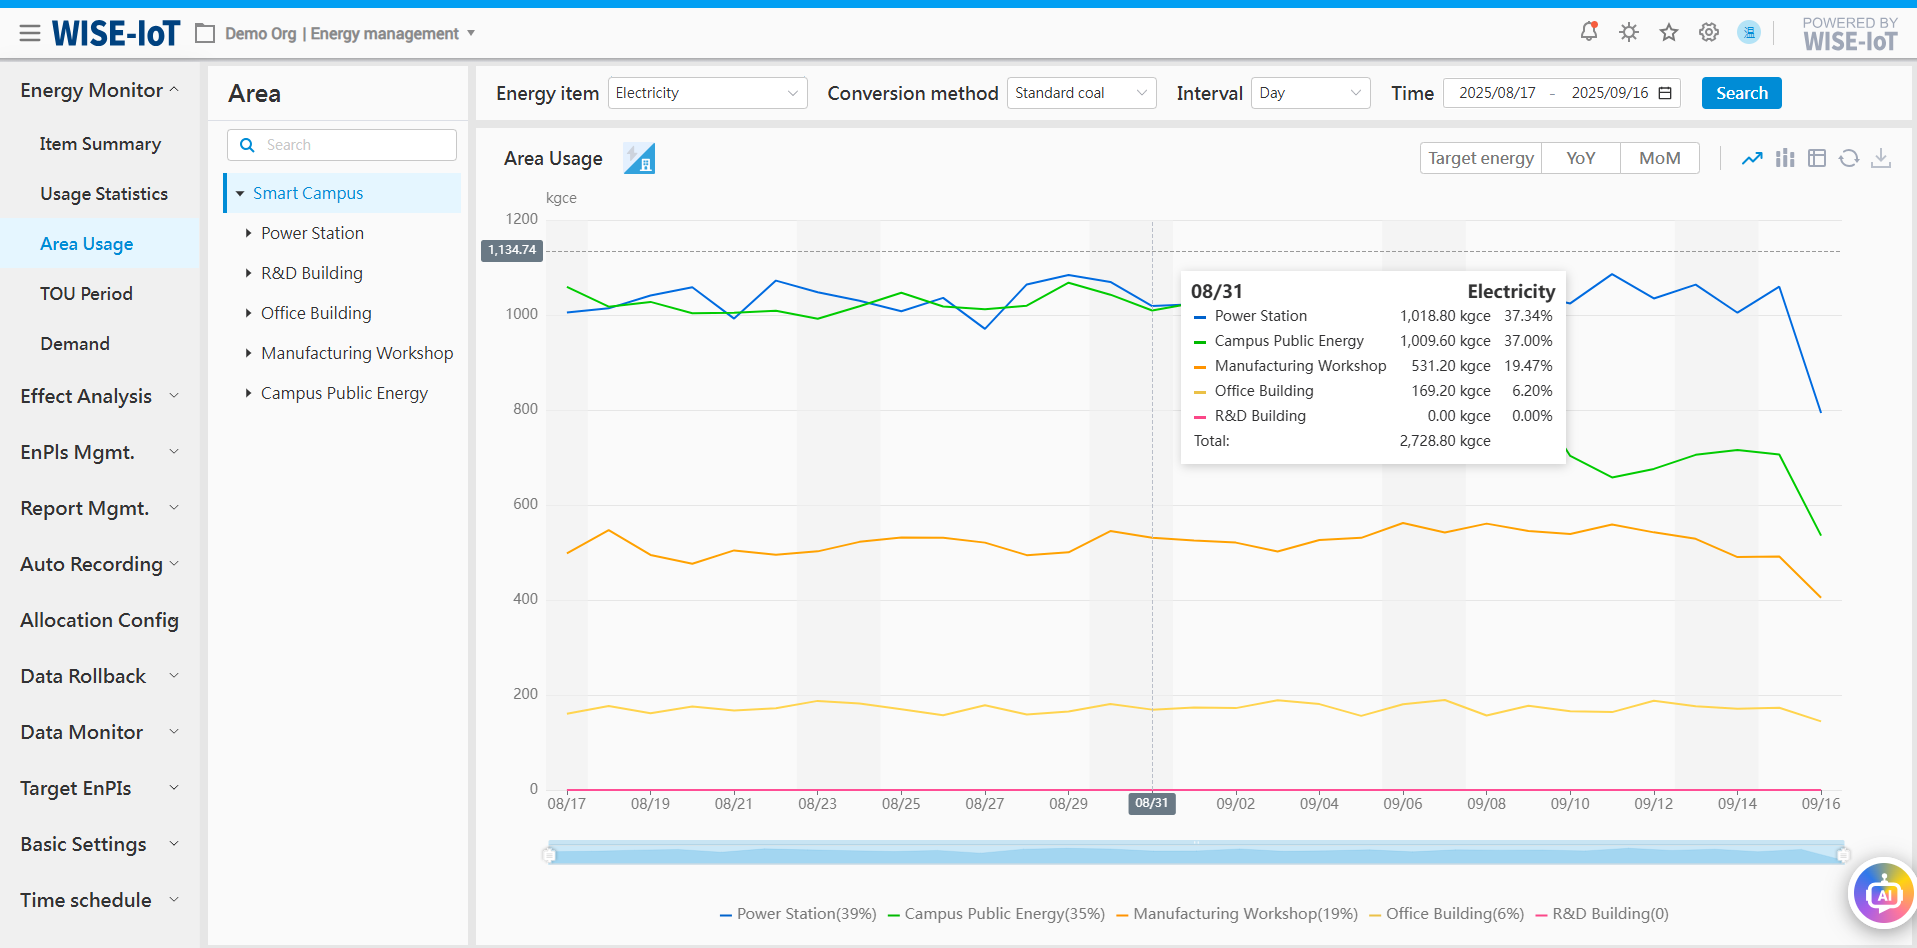Open the Energy item dropdown
1917x948 pixels.
tap(707, 93)
